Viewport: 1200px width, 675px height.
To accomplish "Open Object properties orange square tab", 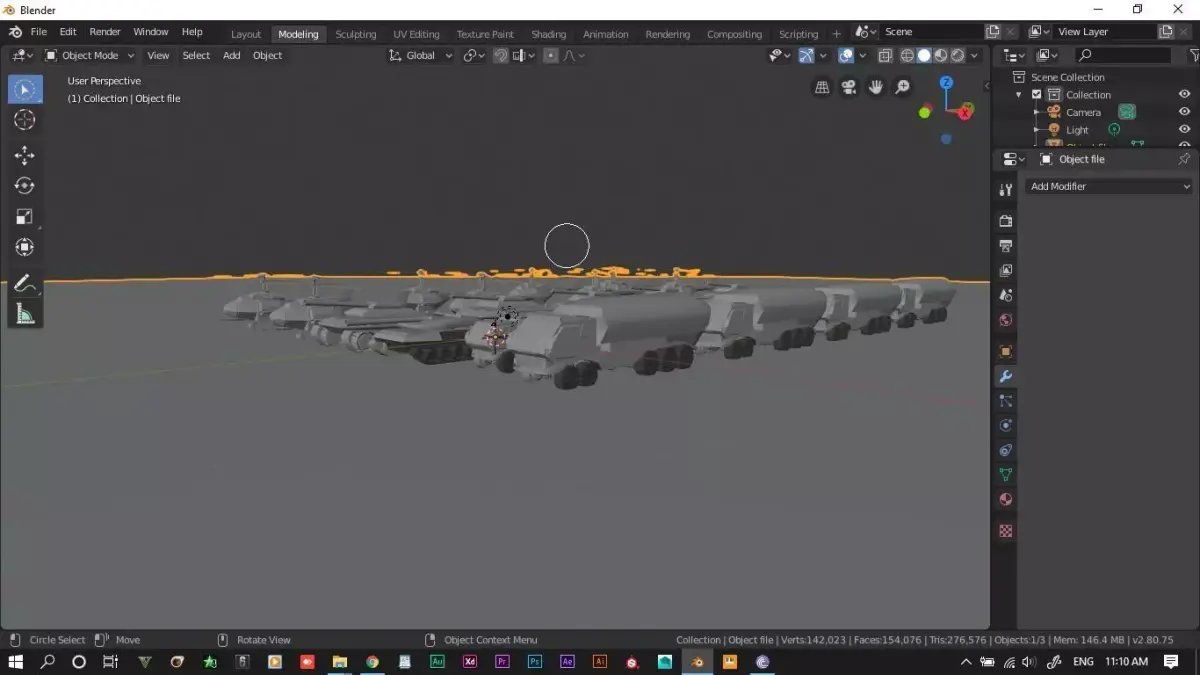I will [x=1006, y=352].
